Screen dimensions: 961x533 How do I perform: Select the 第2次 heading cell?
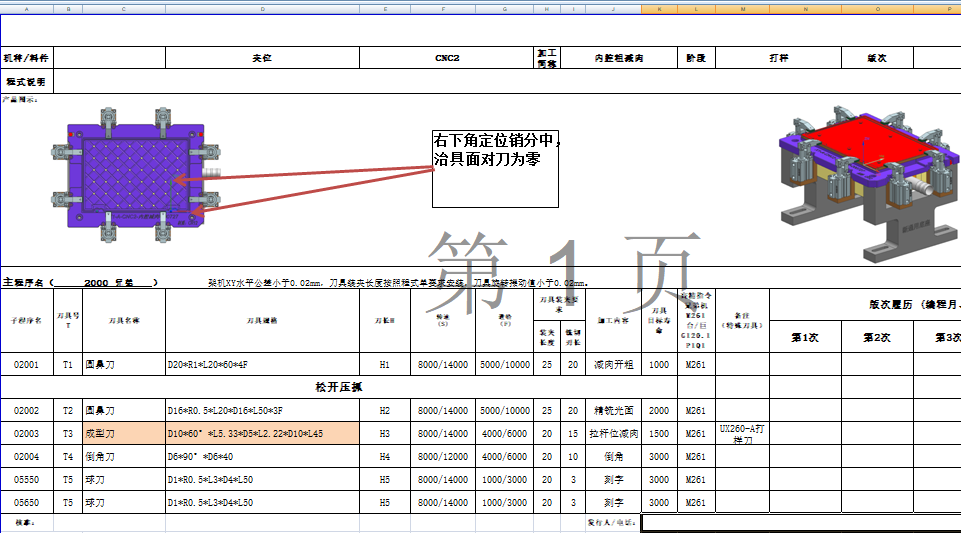[x=877, y=337]
